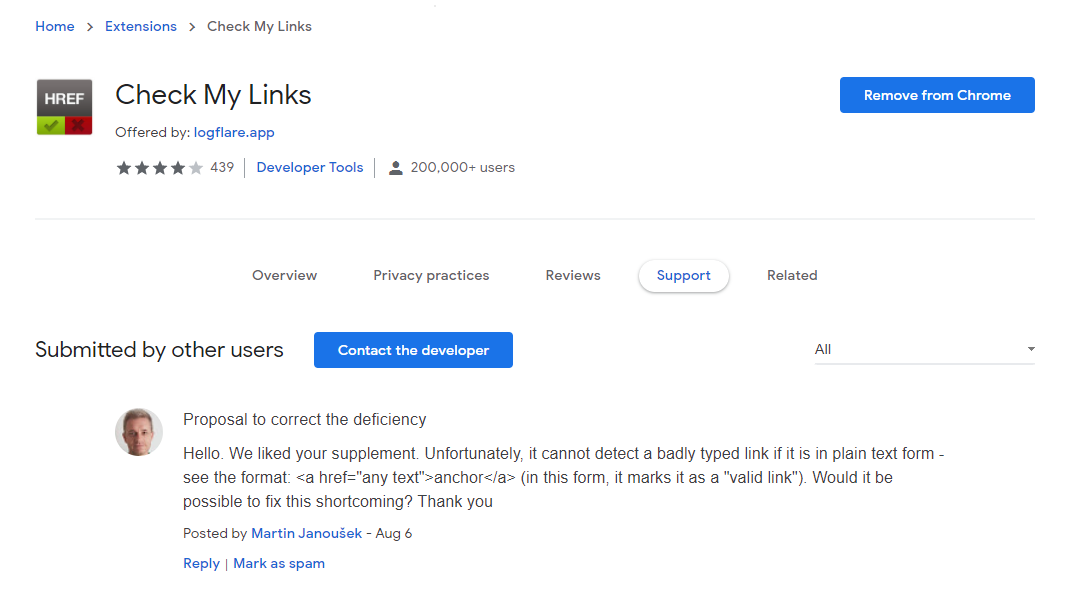Image resolution: width=1077 pixels, height=614 pixels.
Task: Switch to the Reviews tab
Action: 572,275
